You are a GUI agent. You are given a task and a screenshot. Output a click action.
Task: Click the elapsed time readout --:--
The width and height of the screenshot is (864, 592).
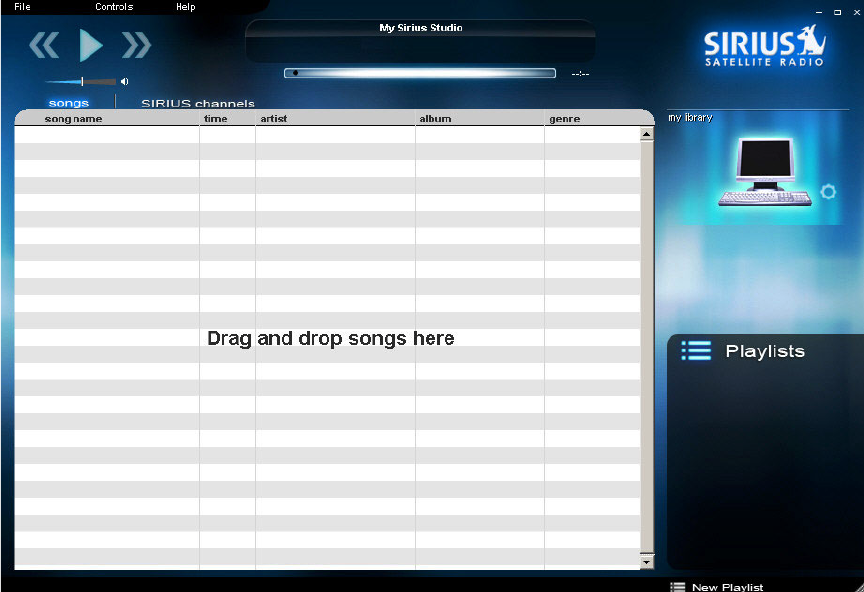[x=580, y=73]
